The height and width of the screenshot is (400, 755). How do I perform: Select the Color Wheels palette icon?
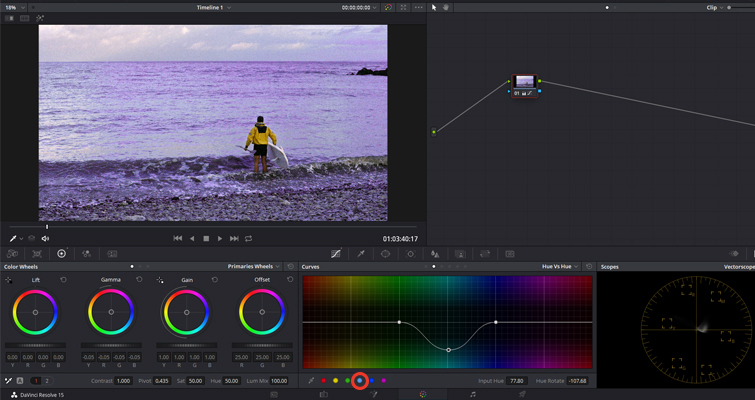(x=61, y=254)
